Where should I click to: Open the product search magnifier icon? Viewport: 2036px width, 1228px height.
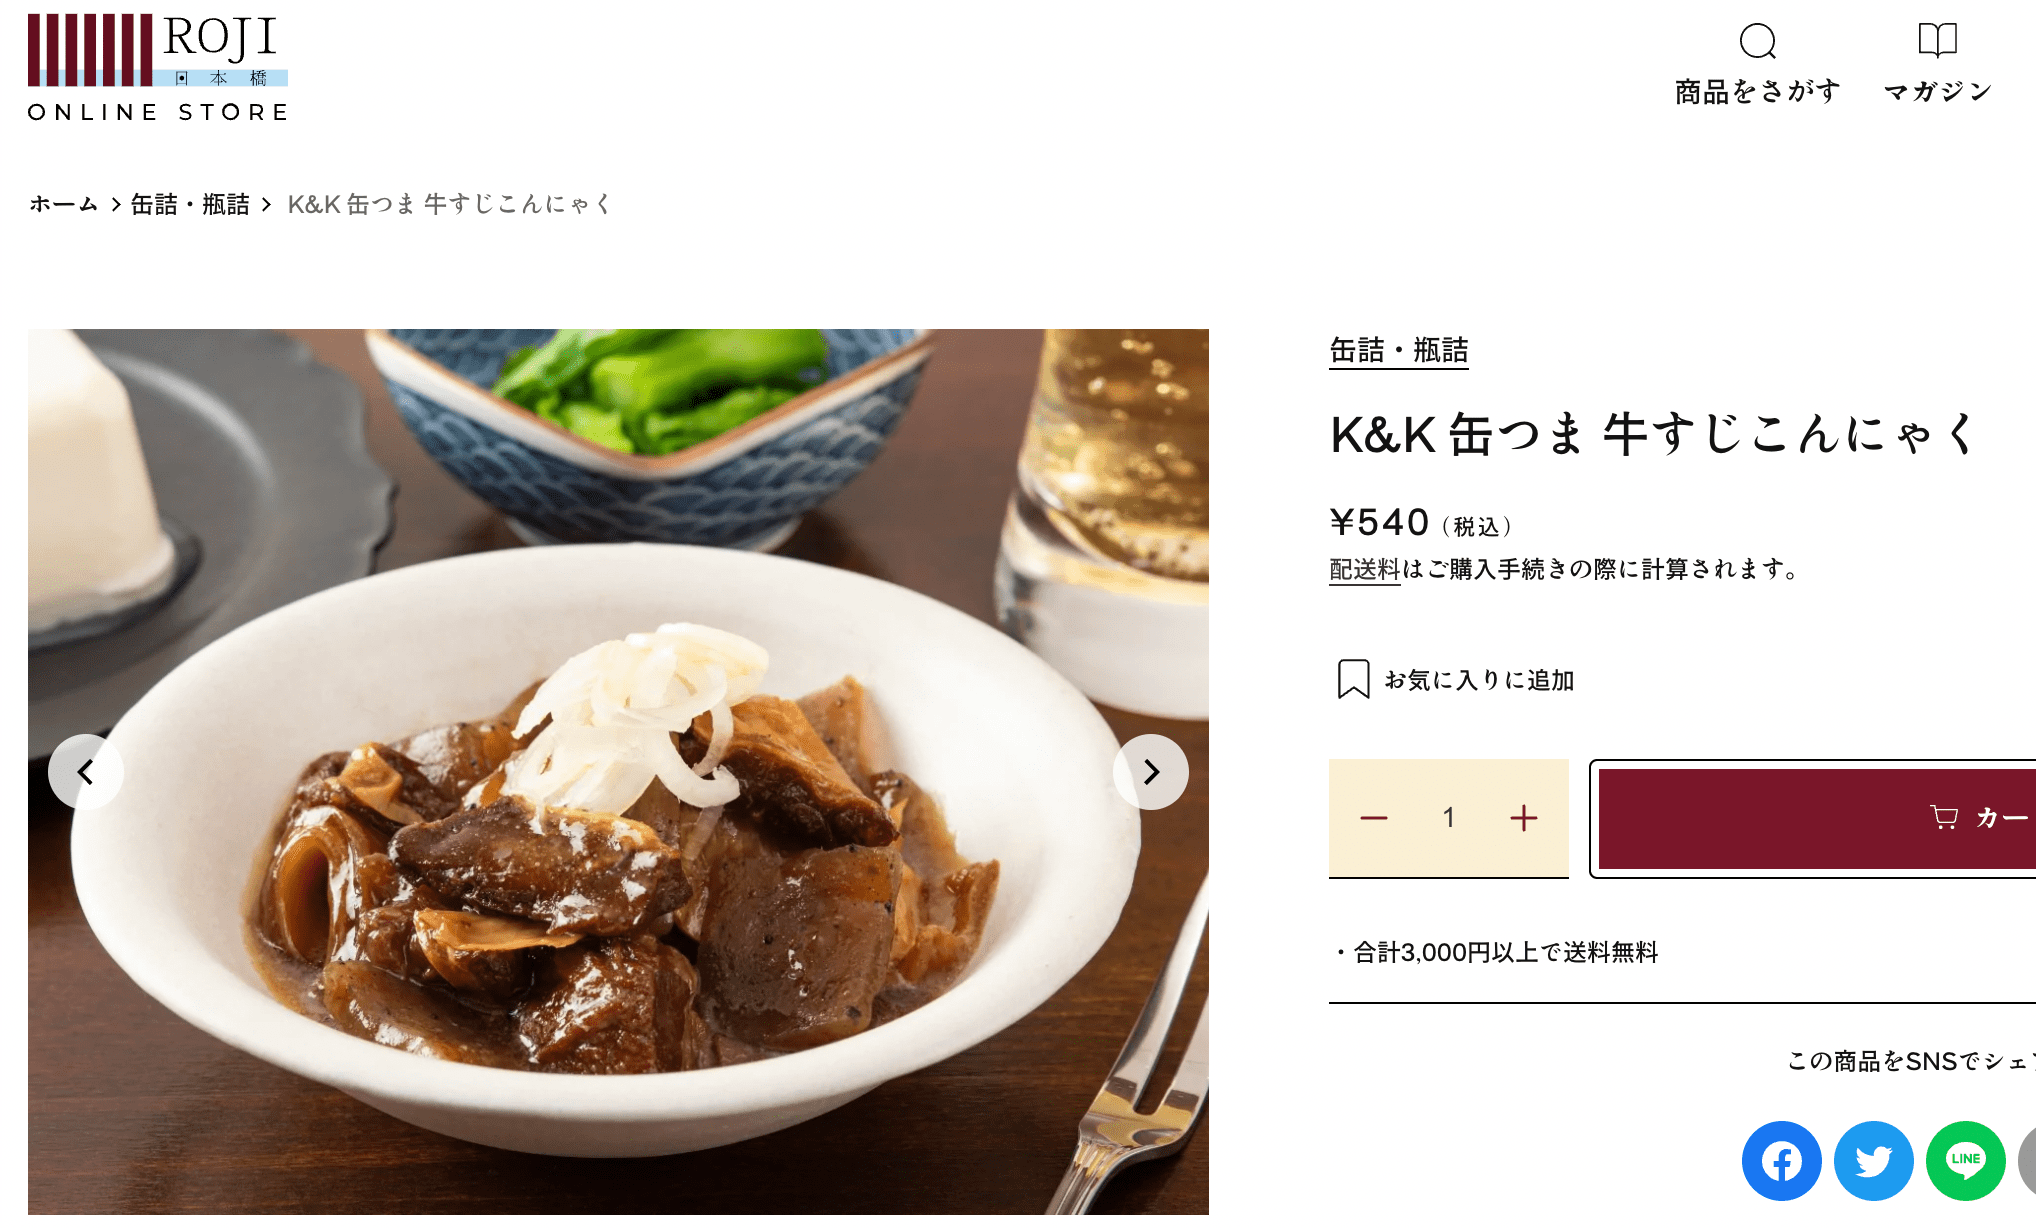[x=1757, y=41]
